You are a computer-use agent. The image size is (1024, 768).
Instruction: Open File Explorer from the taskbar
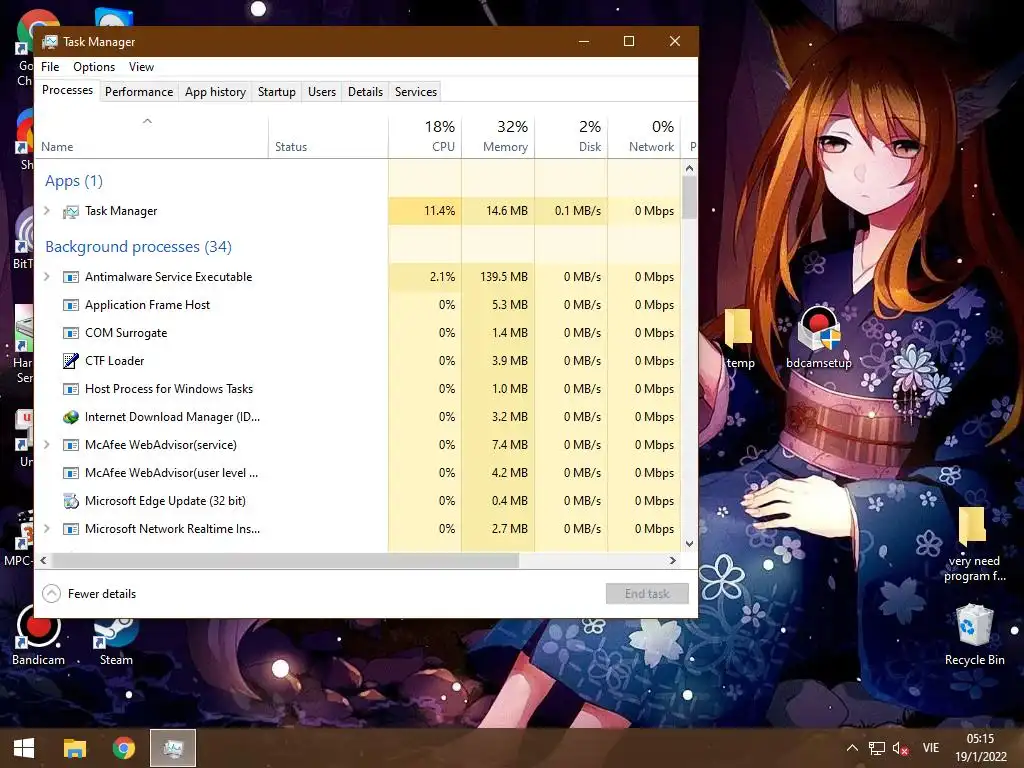pyautogui.click(x=74, y=748)
